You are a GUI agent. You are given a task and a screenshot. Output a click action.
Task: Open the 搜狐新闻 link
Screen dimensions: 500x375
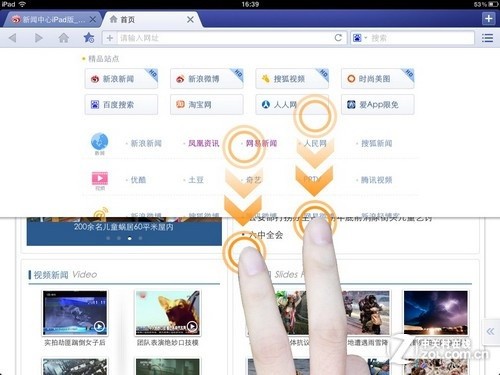coord(377,144)
